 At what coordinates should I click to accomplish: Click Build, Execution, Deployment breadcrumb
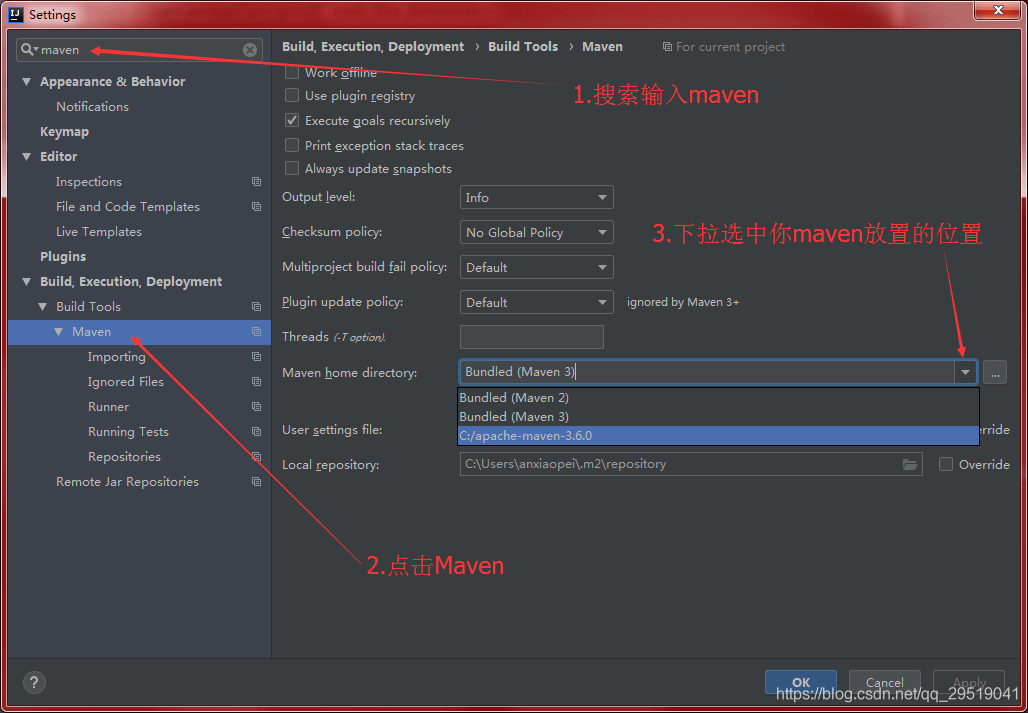coord(373,47)
